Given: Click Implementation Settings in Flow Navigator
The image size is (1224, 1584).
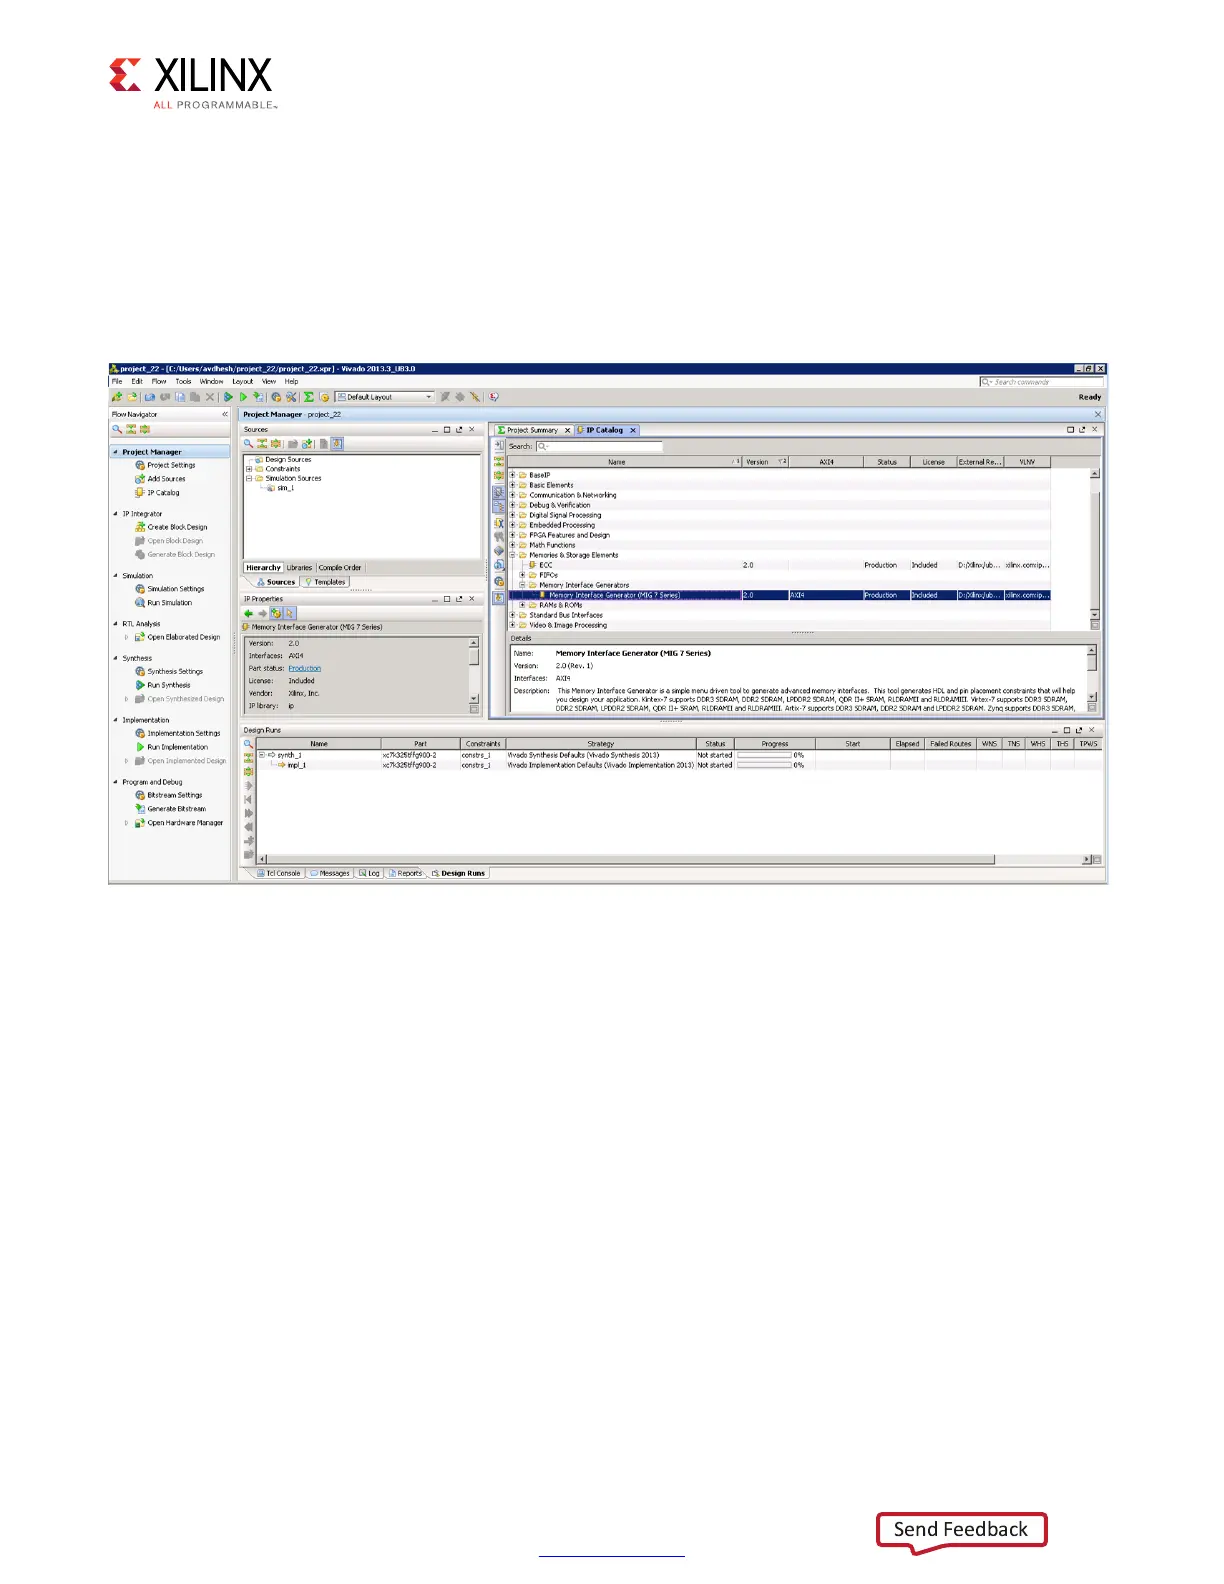Looking at the screenshot, I should 177,733.
